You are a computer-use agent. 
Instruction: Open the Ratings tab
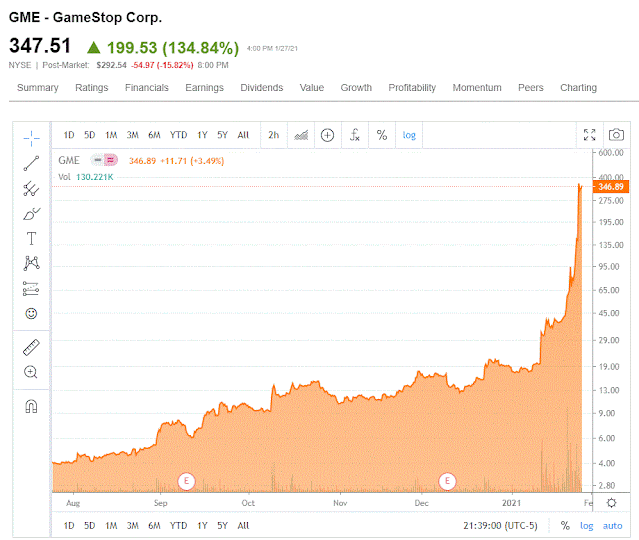point(92,88)
